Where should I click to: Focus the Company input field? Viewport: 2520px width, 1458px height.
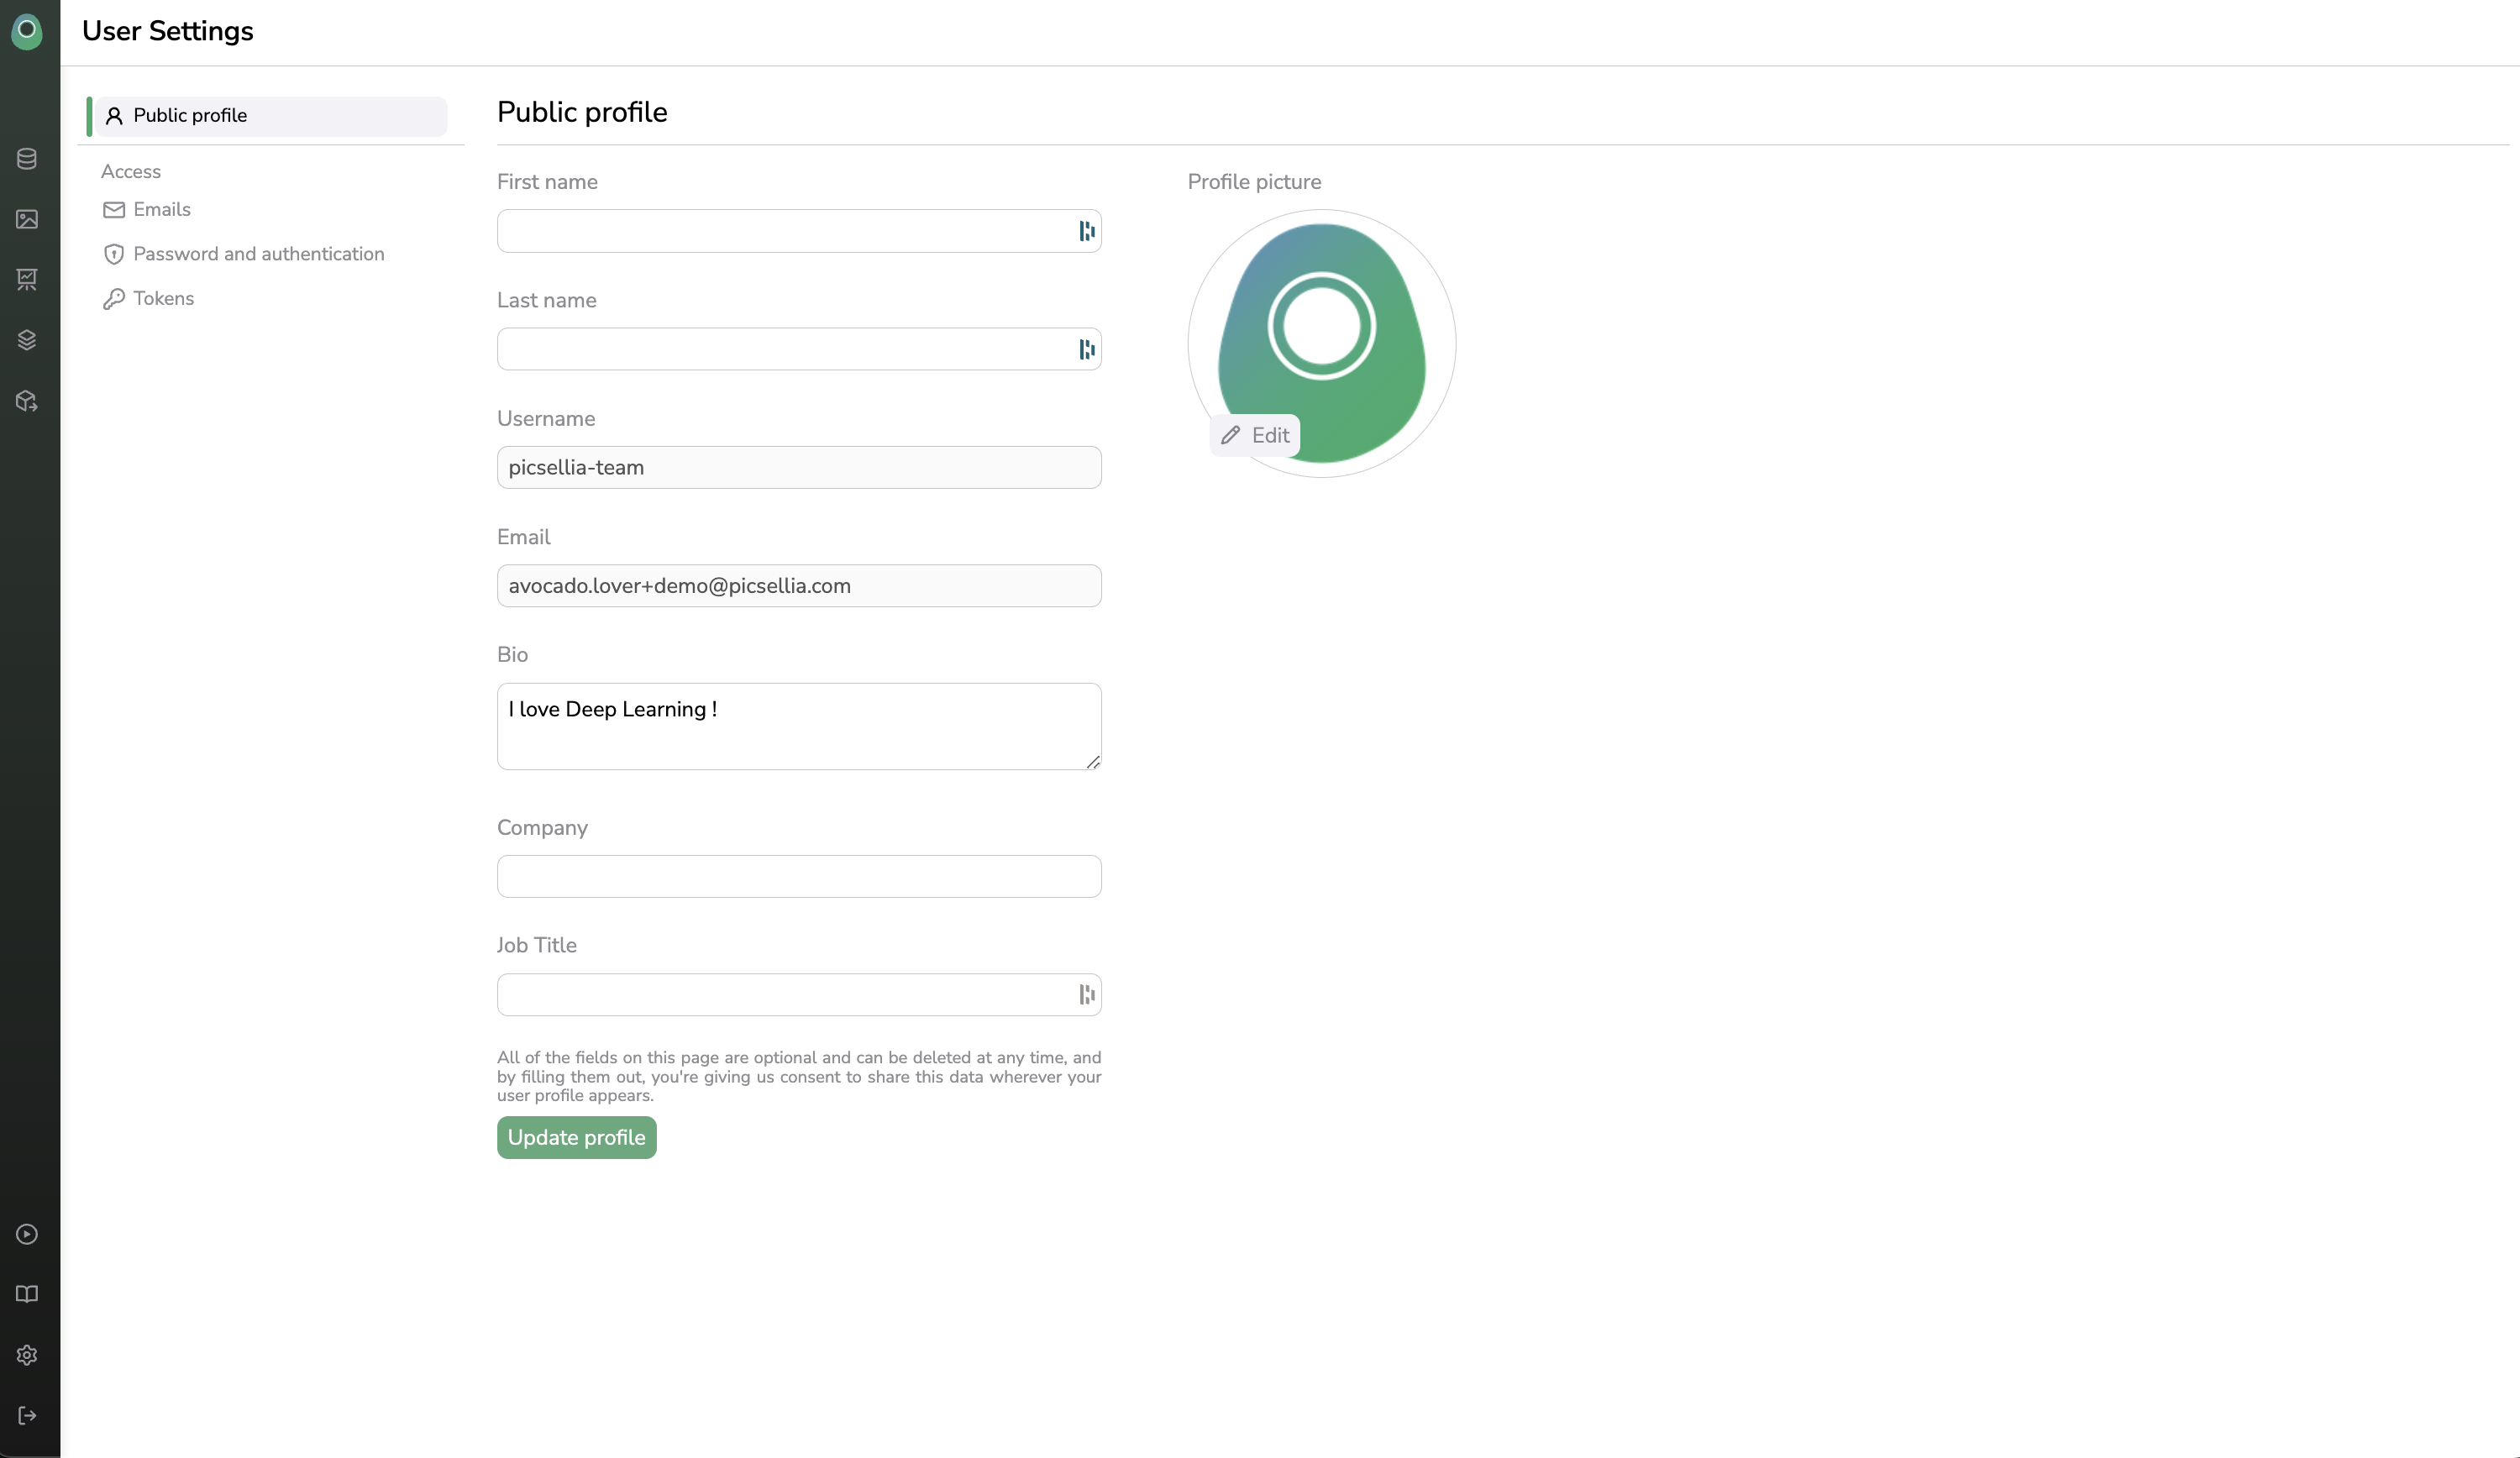point(798,876)
